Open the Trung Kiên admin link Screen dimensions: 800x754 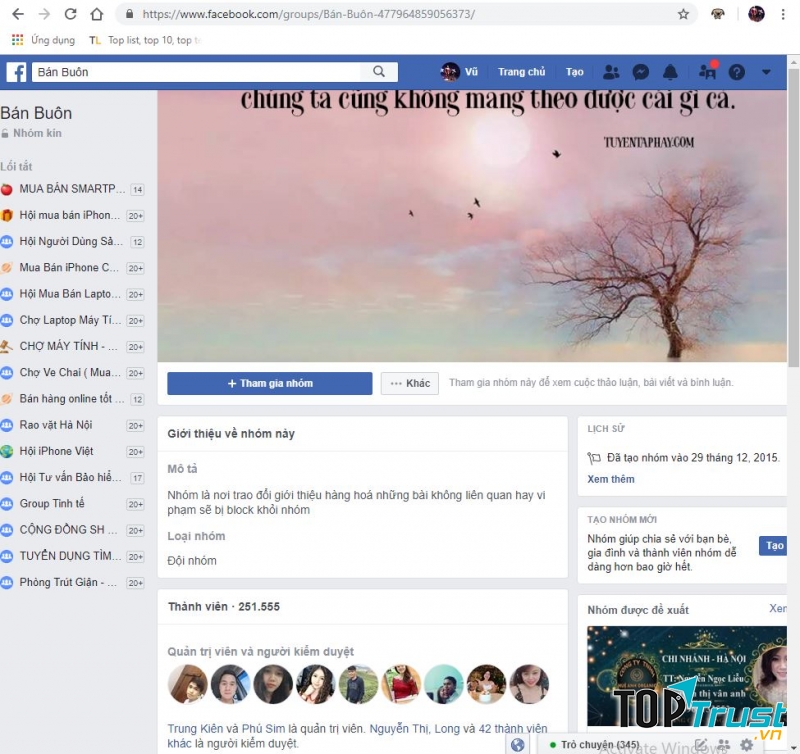point(196,729)
